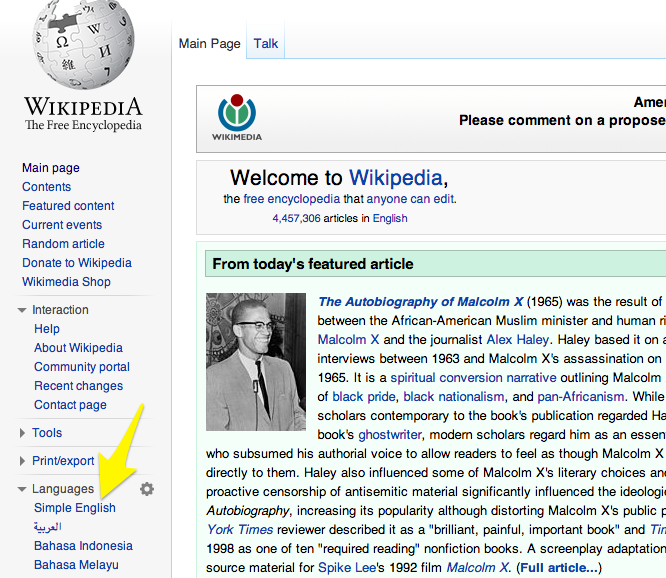This screenshot has height=578, width=666.
Task: Open The Autobiography of Malcolm X article link
Action: point(421,302)
